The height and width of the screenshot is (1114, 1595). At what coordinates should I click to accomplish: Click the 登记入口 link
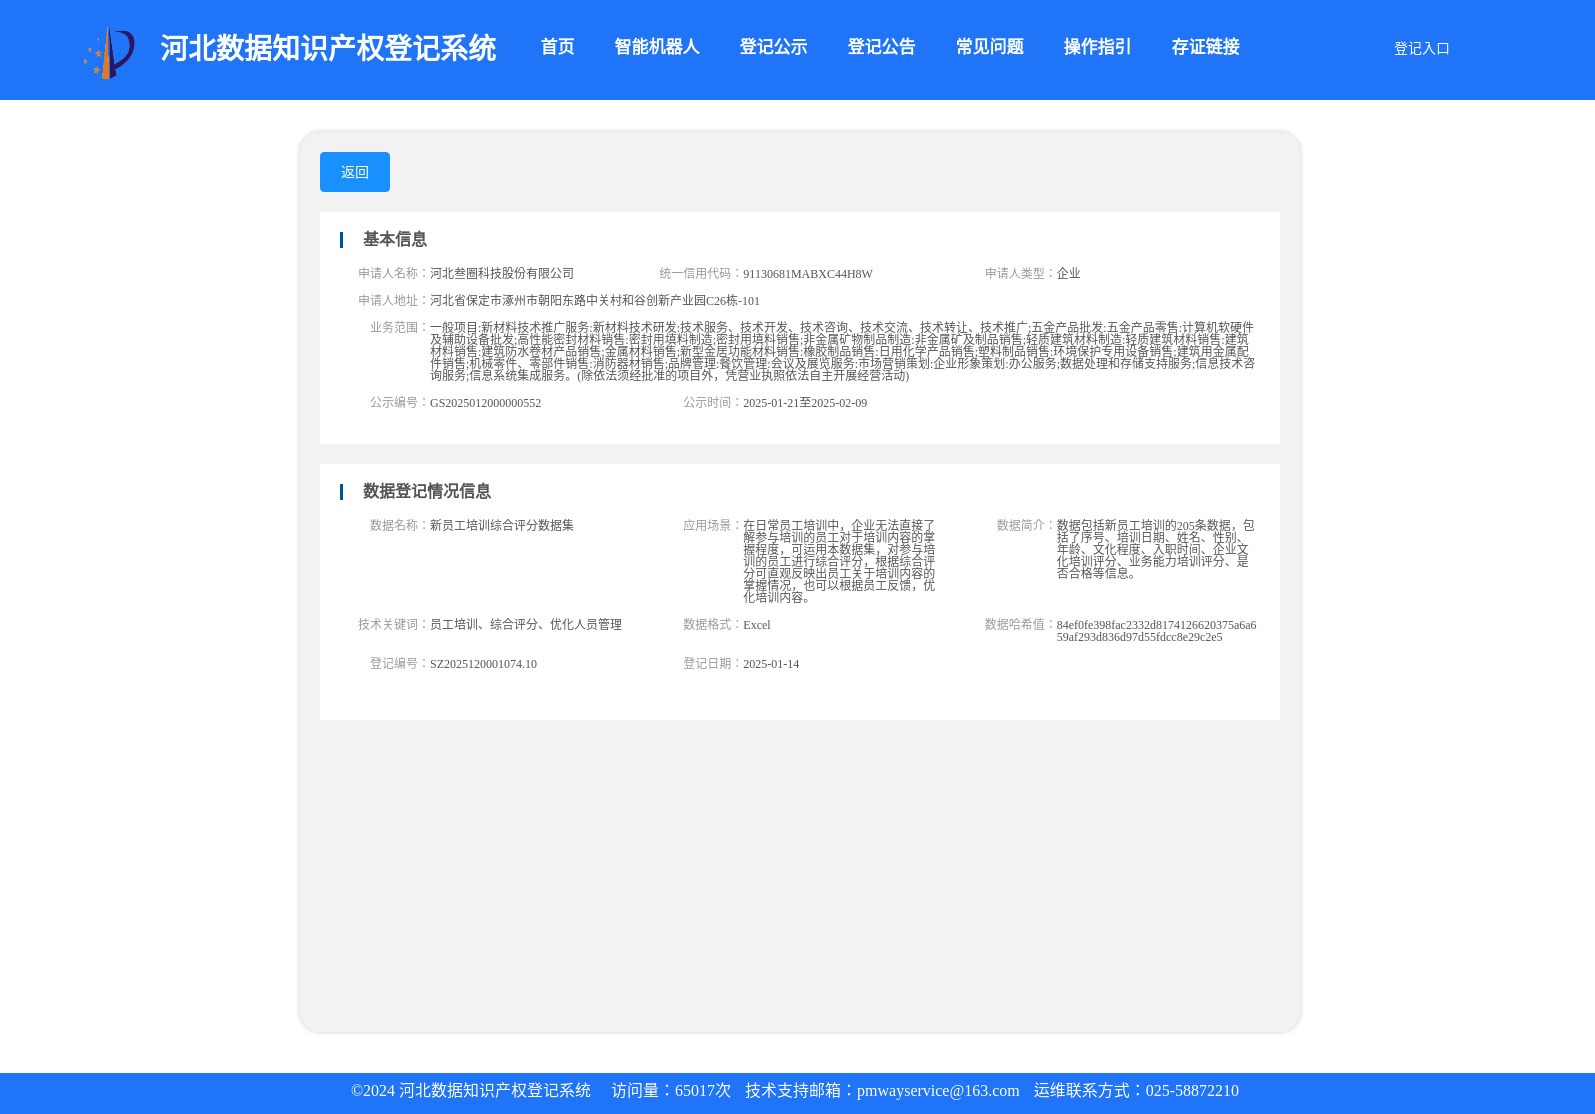pyautogui.click(x=1421, y=48)
